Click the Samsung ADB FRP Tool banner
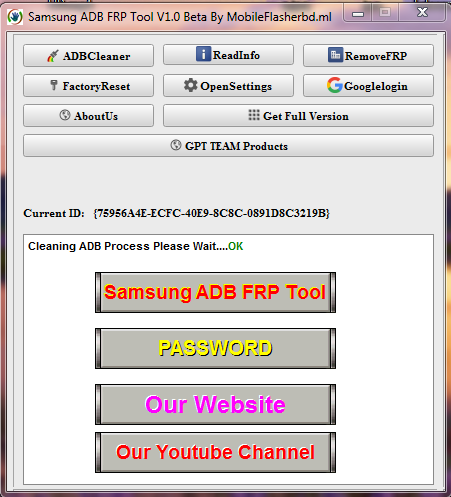Image resolution: width=451 pixels, height=497 pixels. click(x=215, y=292)
